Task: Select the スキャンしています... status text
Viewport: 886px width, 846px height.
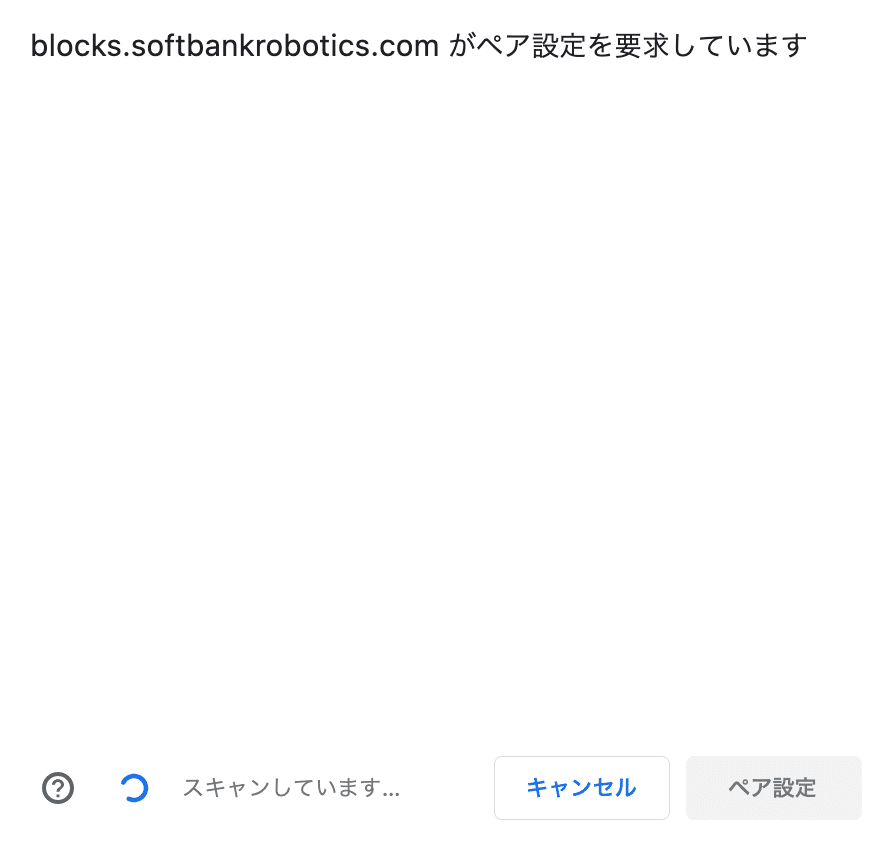Action: tap(291, 788)
